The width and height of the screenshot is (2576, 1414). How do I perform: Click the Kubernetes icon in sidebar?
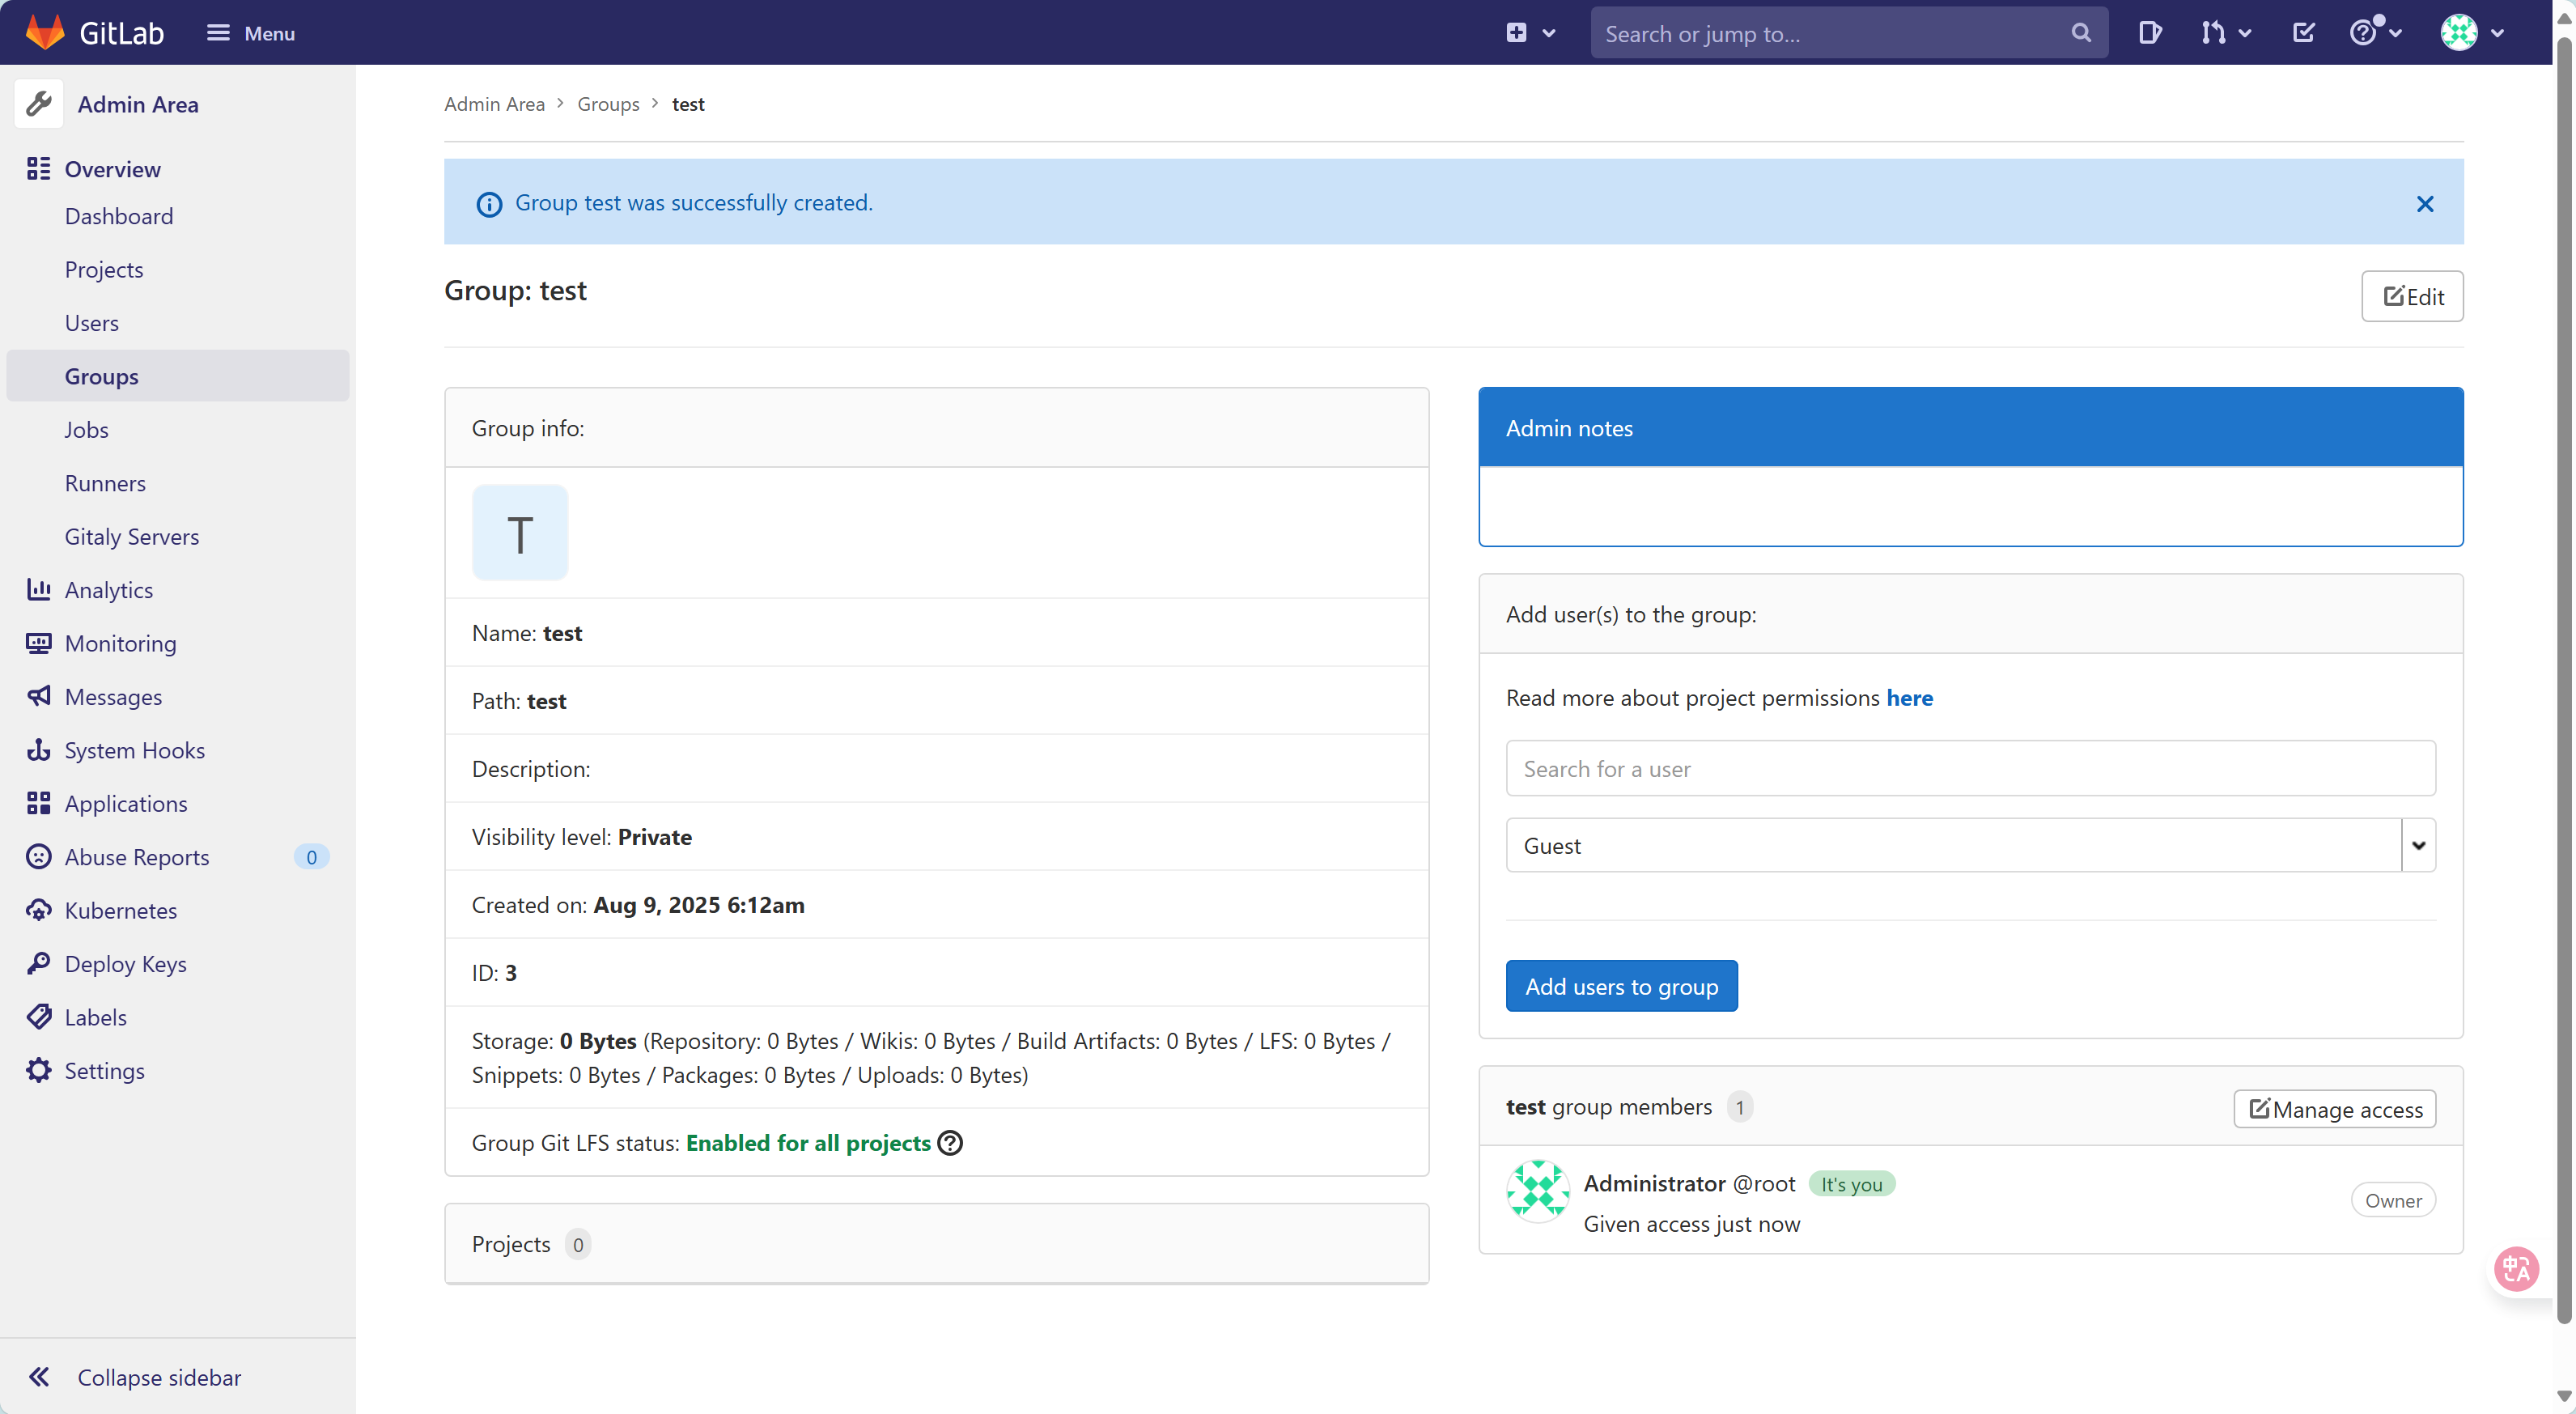point(38,911)
